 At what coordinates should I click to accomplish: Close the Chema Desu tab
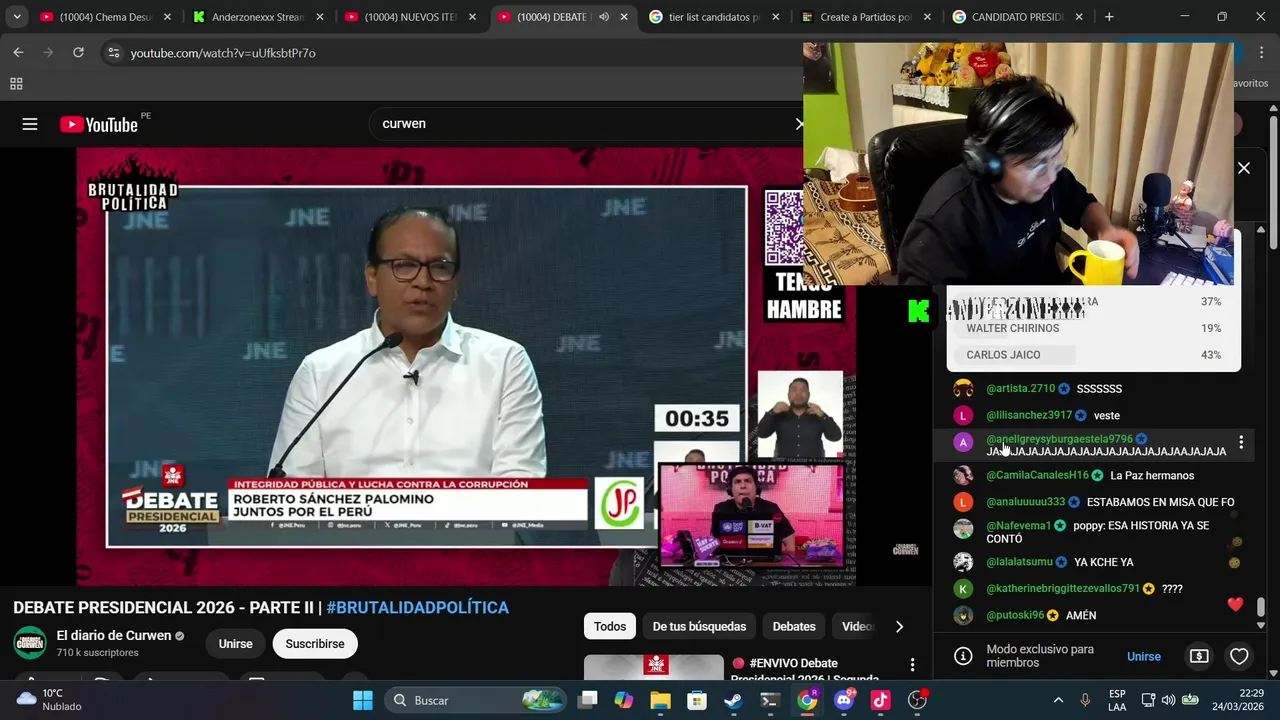tap(167, 17)
